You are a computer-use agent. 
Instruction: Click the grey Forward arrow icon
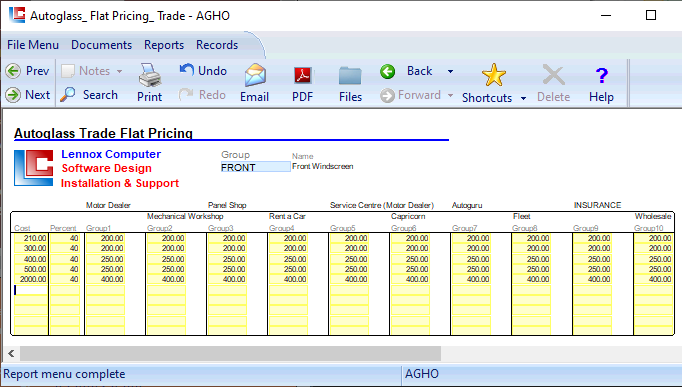click(x=387, y=95)
